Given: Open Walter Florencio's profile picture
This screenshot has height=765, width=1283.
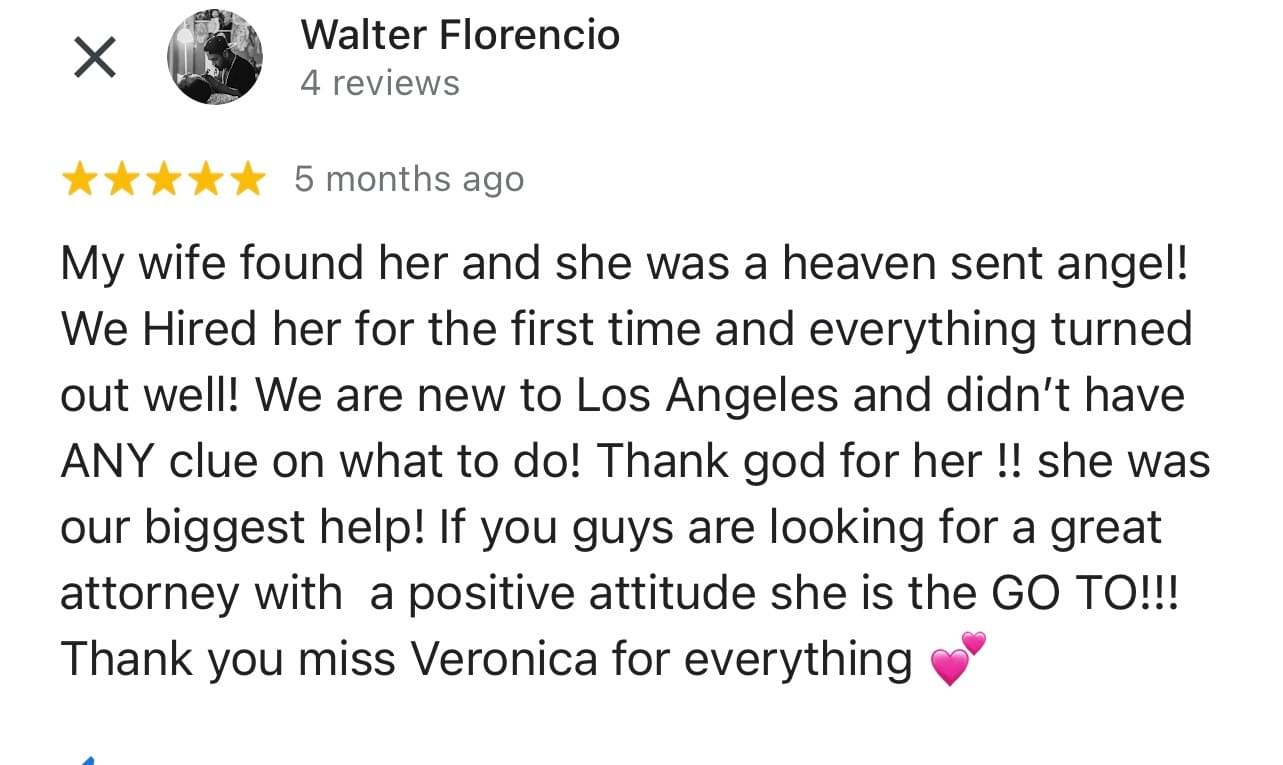Looking at the screenshot, I should pyautogui.click(x=215, y=58).
